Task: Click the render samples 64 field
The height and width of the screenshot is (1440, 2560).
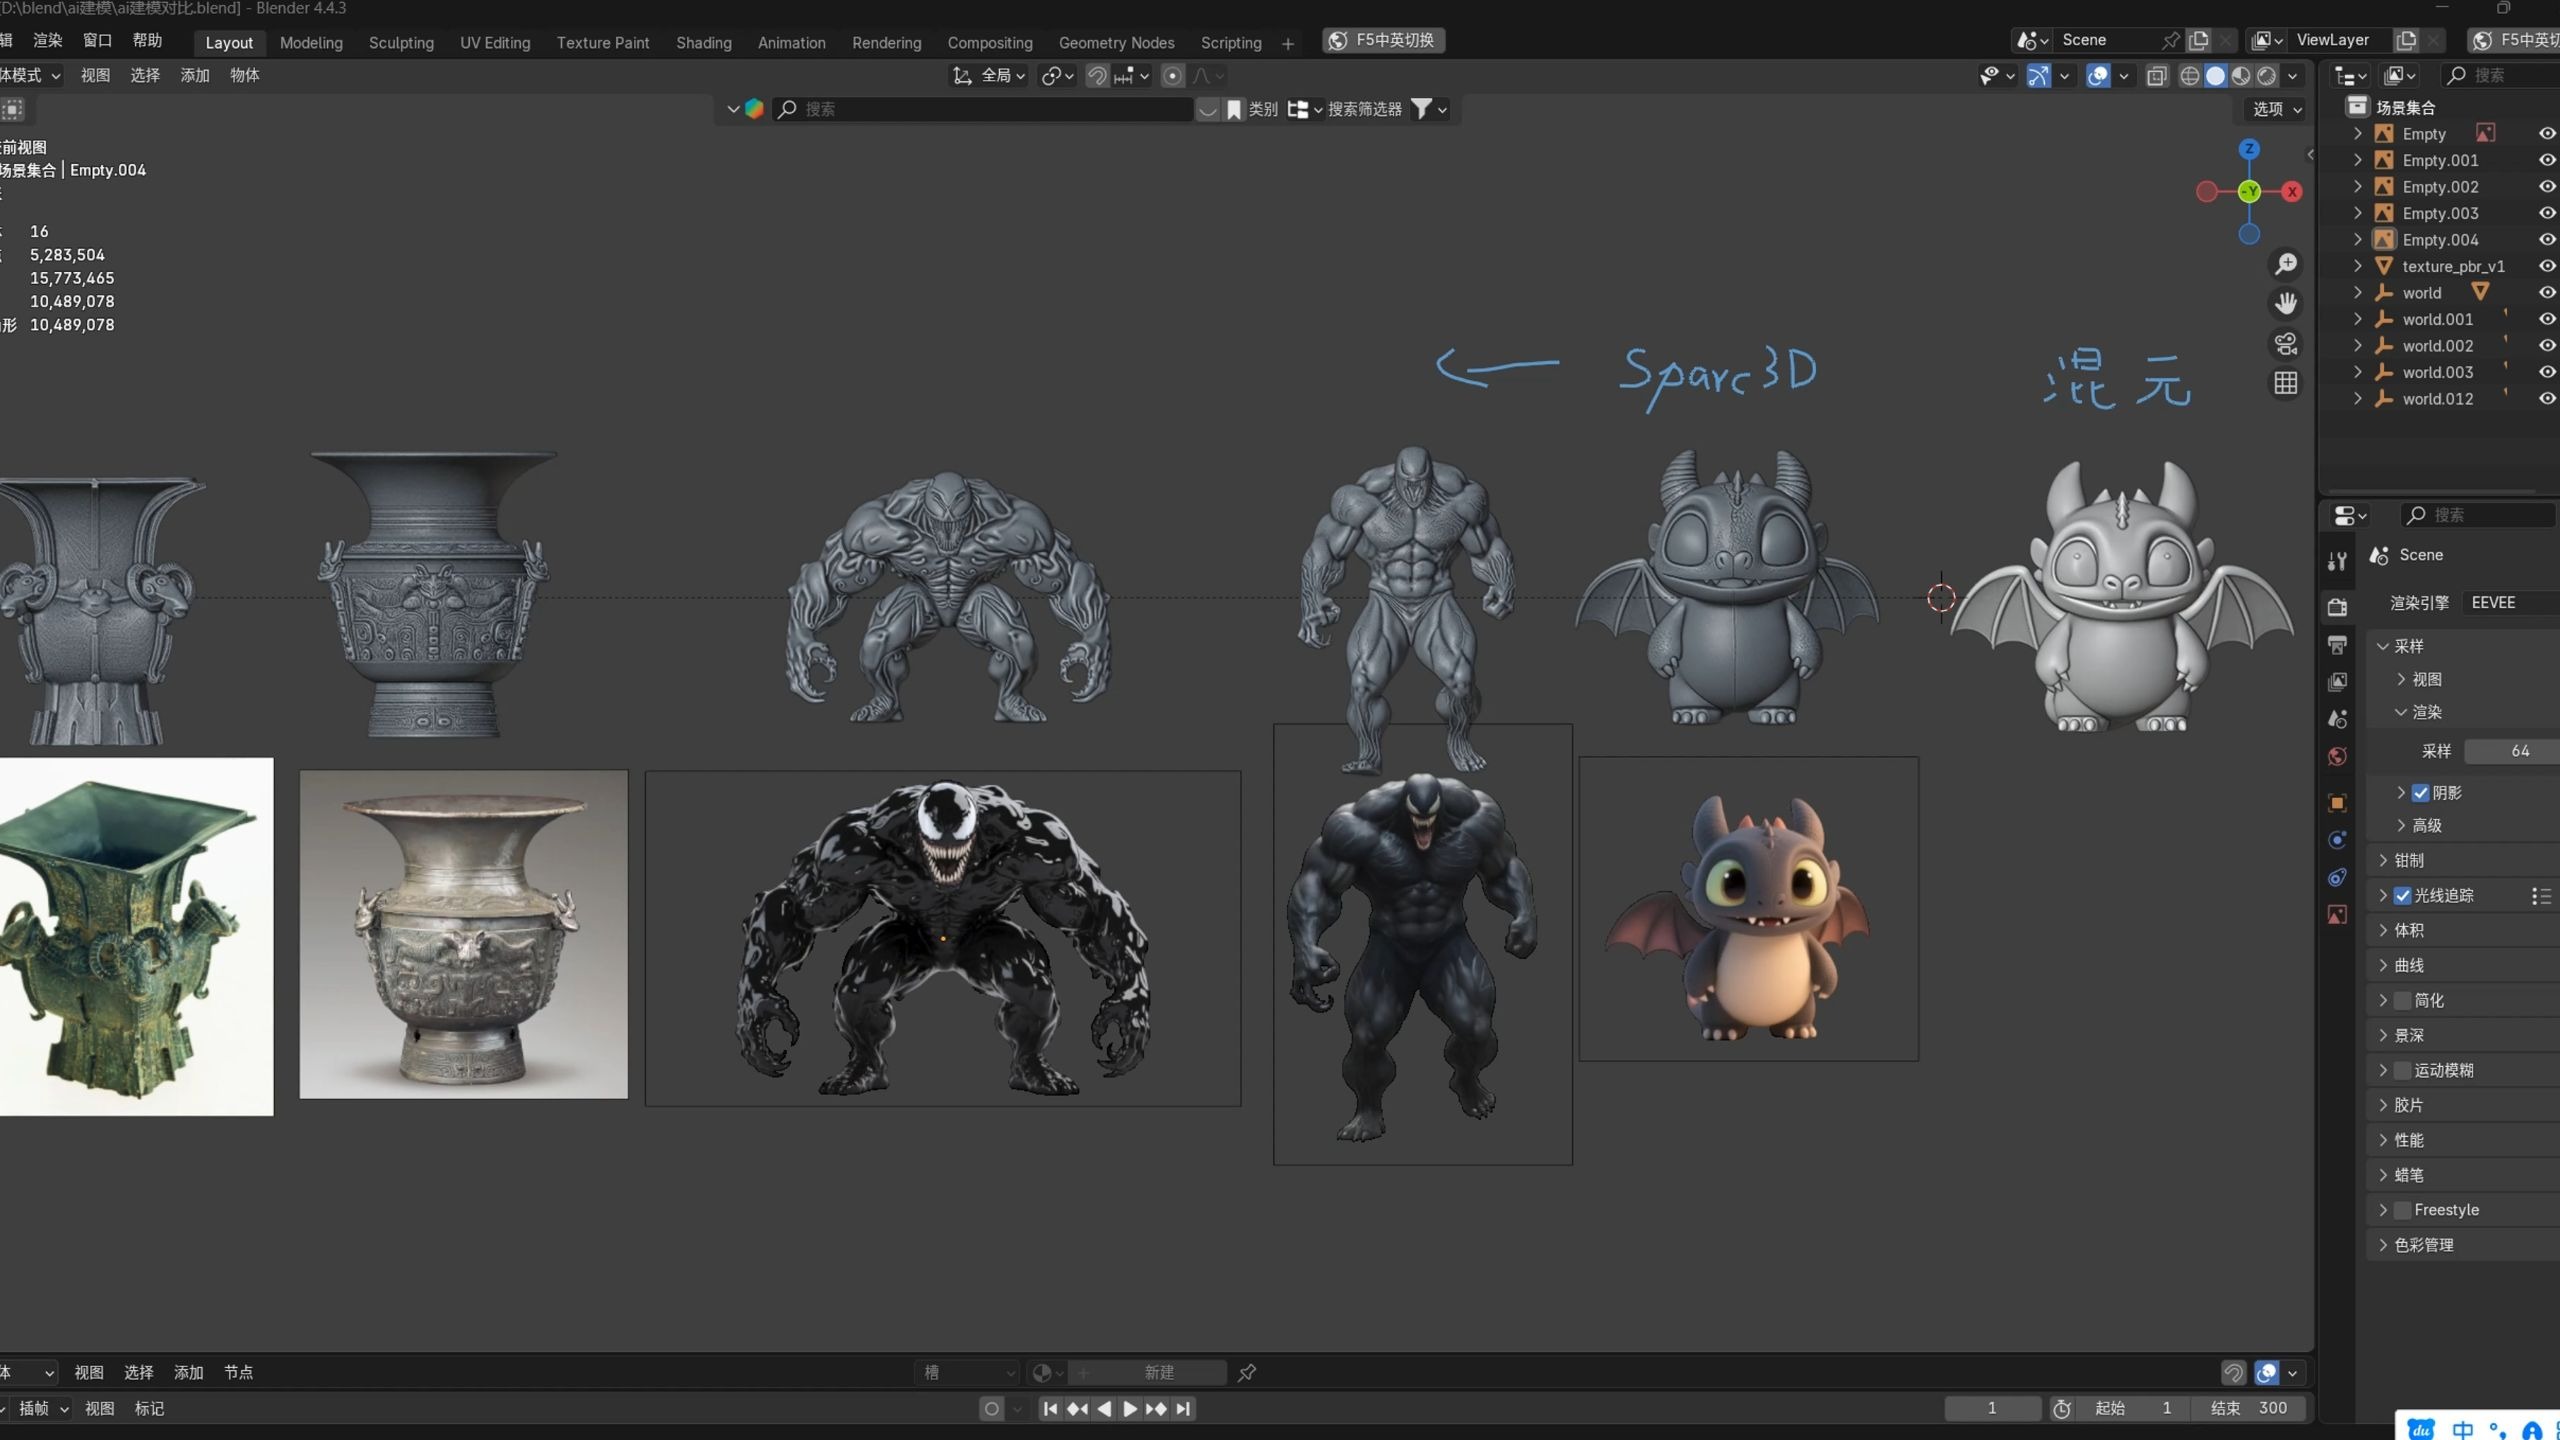Action: (x=2510, y=751)
